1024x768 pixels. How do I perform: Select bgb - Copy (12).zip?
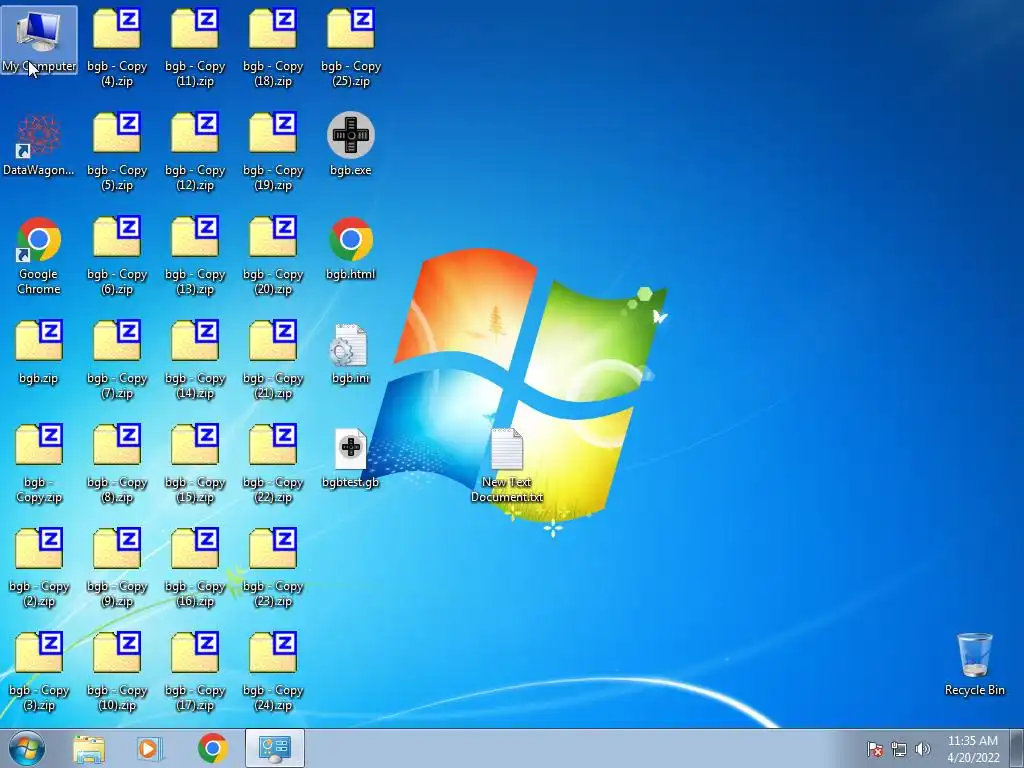click(195, 152)
